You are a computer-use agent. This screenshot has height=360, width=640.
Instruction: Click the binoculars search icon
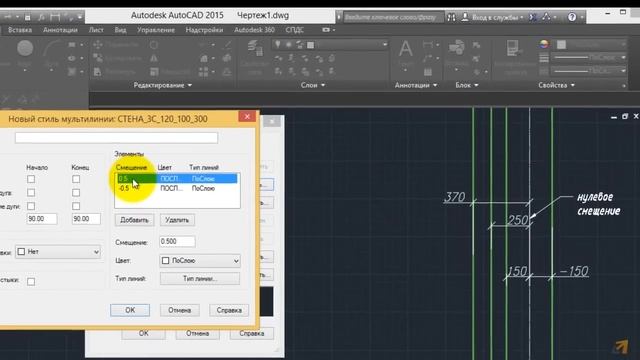[451, 17]
